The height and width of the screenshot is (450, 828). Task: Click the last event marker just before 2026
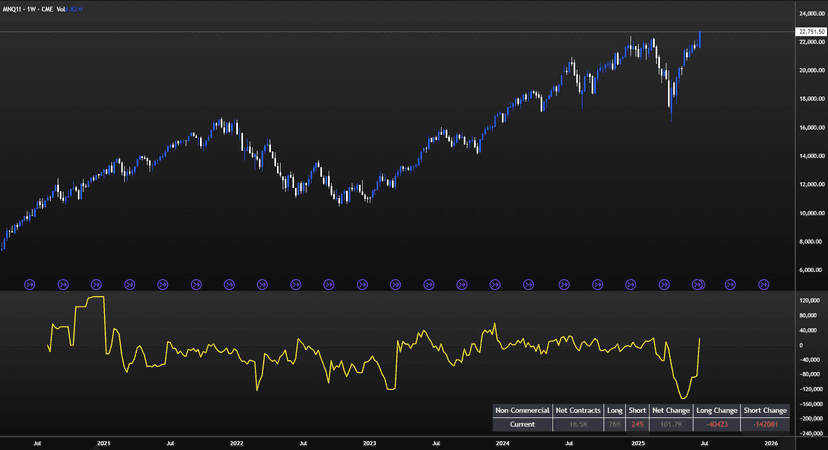(x=764, y=285)
